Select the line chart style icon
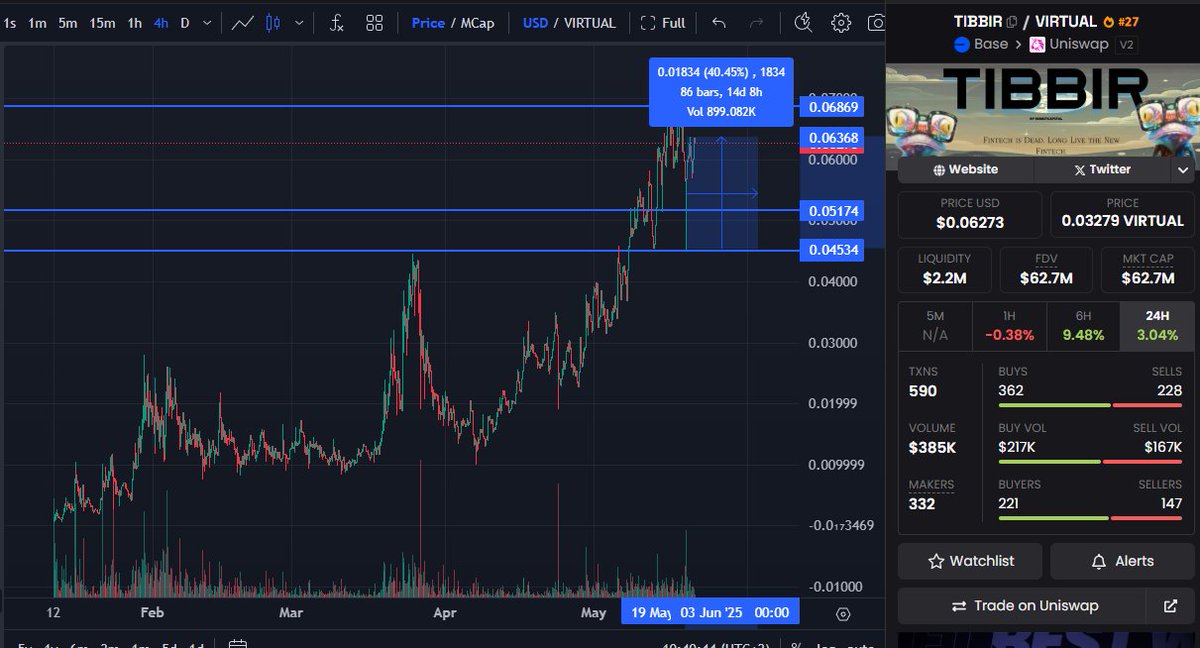Image resolution: width=1200 pixels, height=648 pixels. (242, 22)
